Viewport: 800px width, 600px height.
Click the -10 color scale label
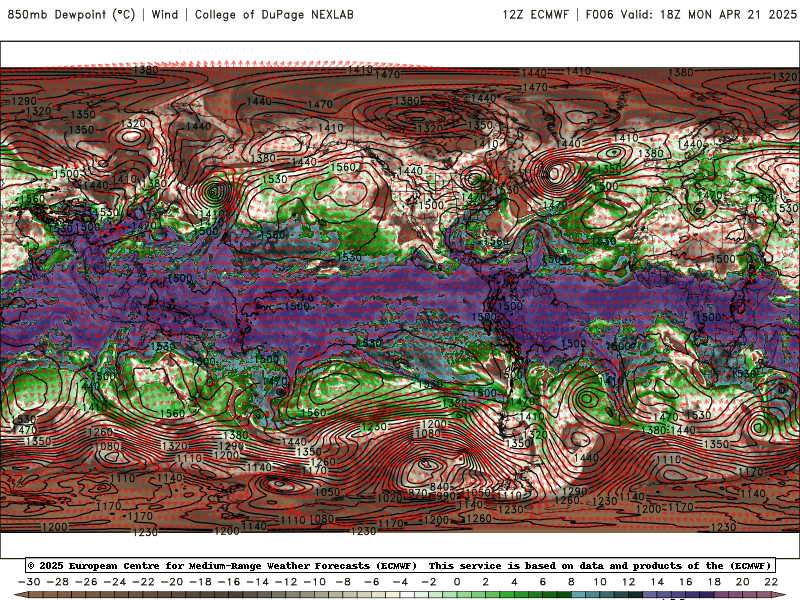click(315, 582)
